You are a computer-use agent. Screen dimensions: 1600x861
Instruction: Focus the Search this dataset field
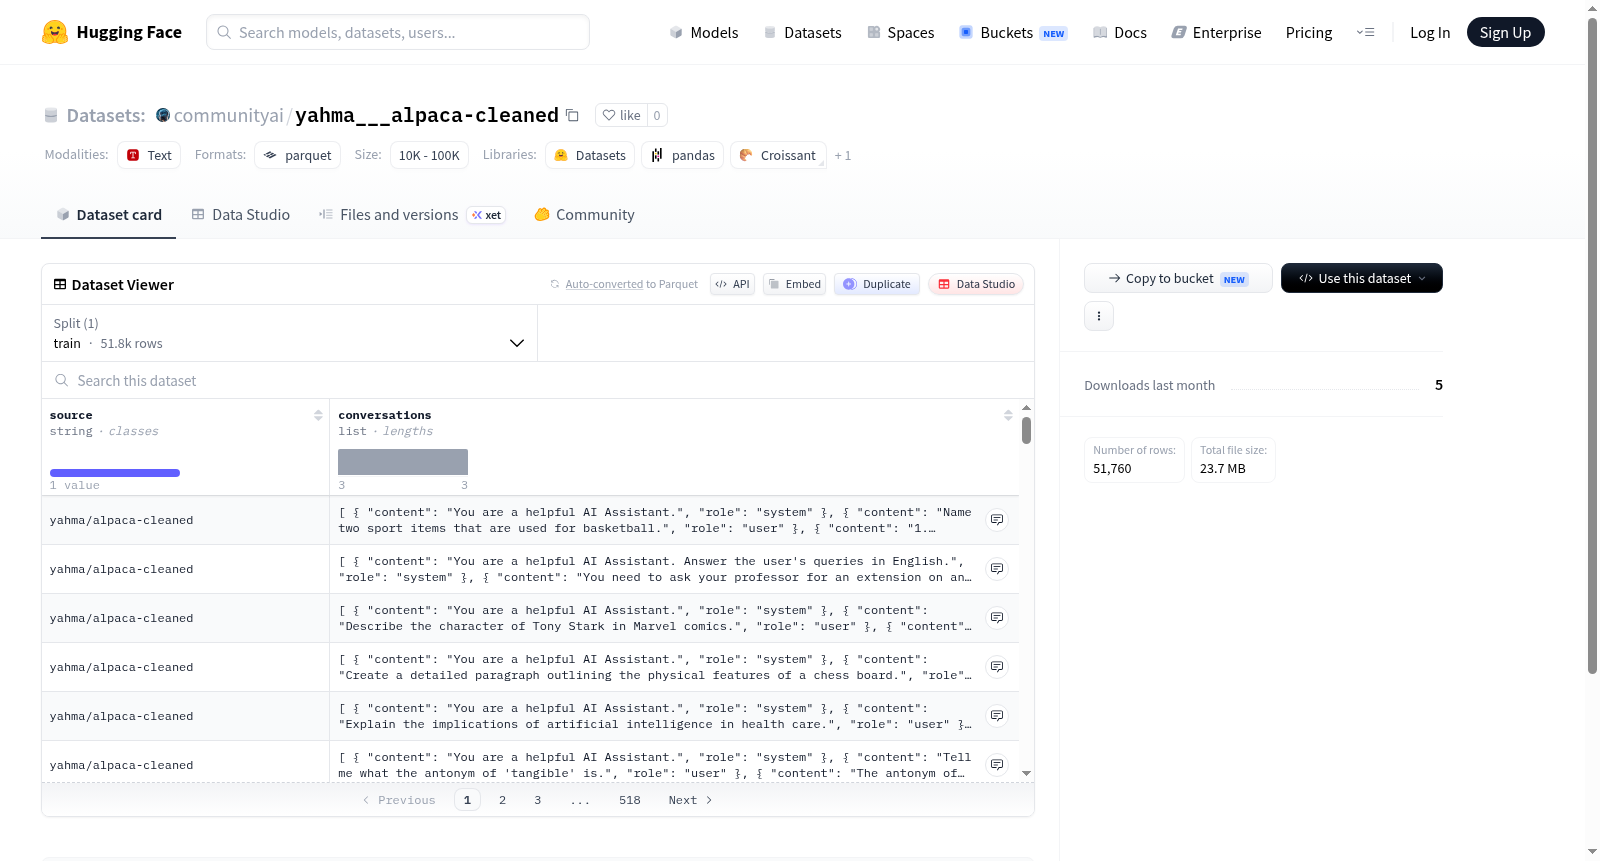coord(538,380)
